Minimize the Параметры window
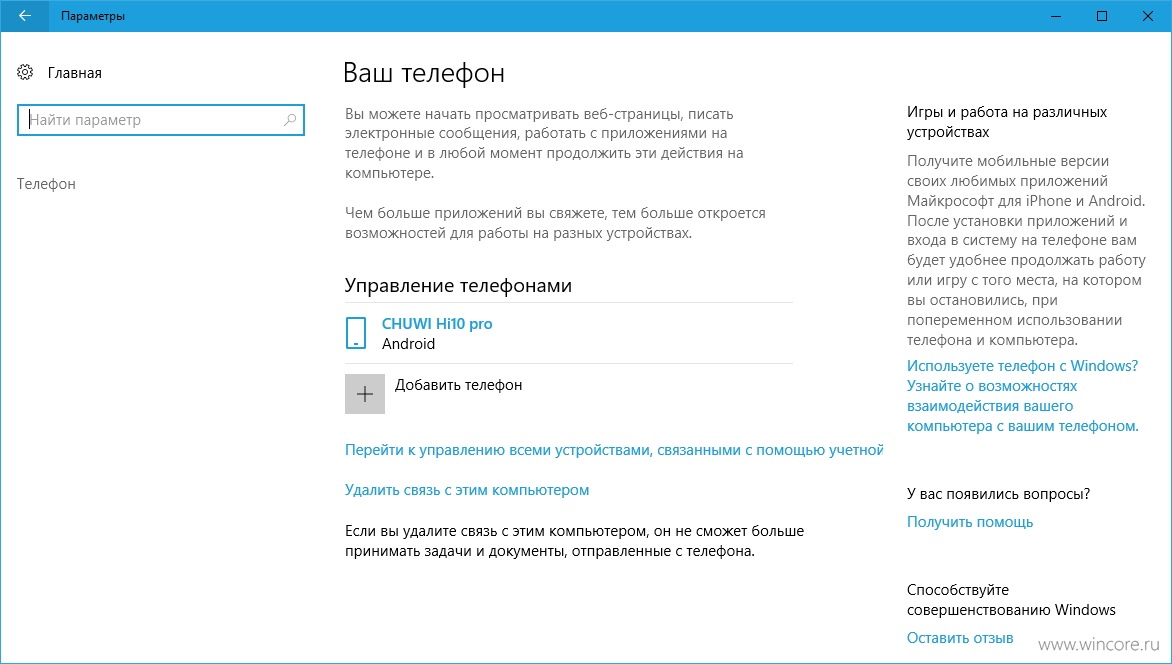The width and height of the screenshot is (1172, 664). (x=1056, y=16)
